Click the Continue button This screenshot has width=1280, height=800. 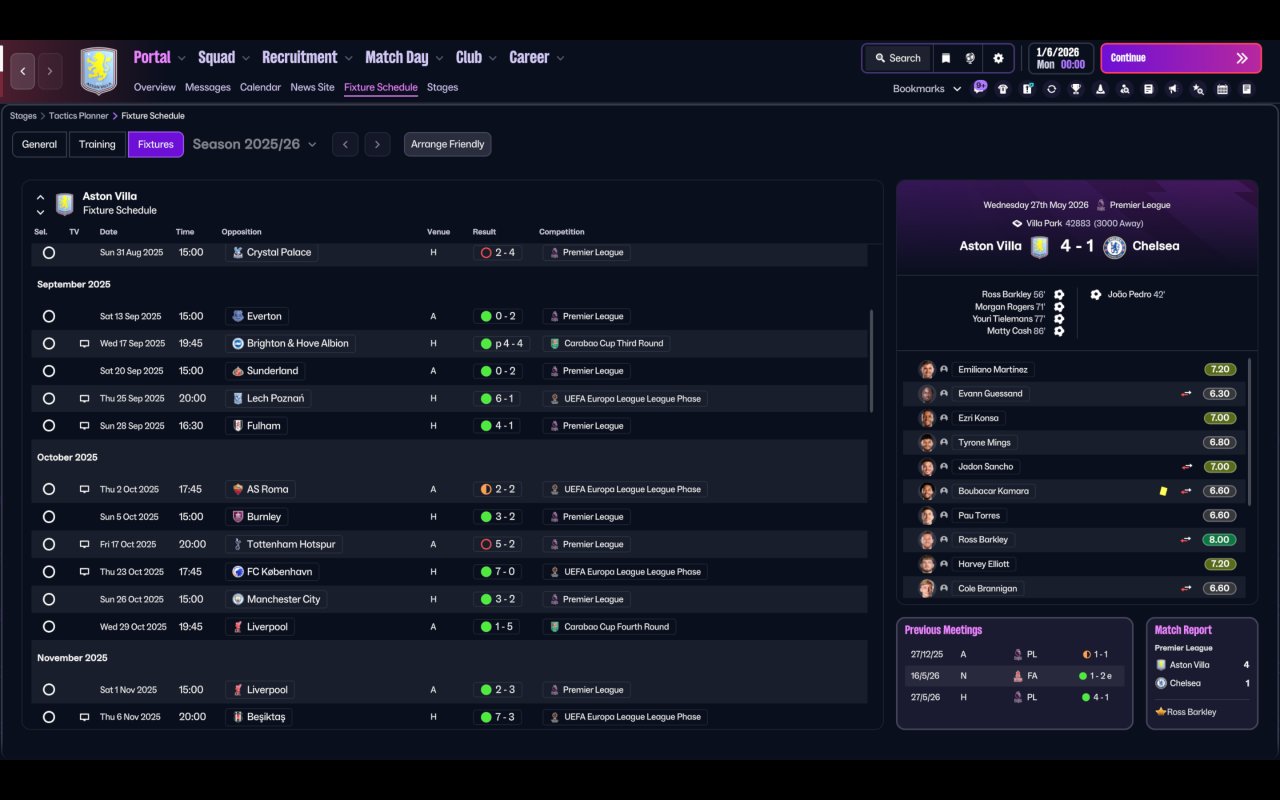[x=1182, y=58]
